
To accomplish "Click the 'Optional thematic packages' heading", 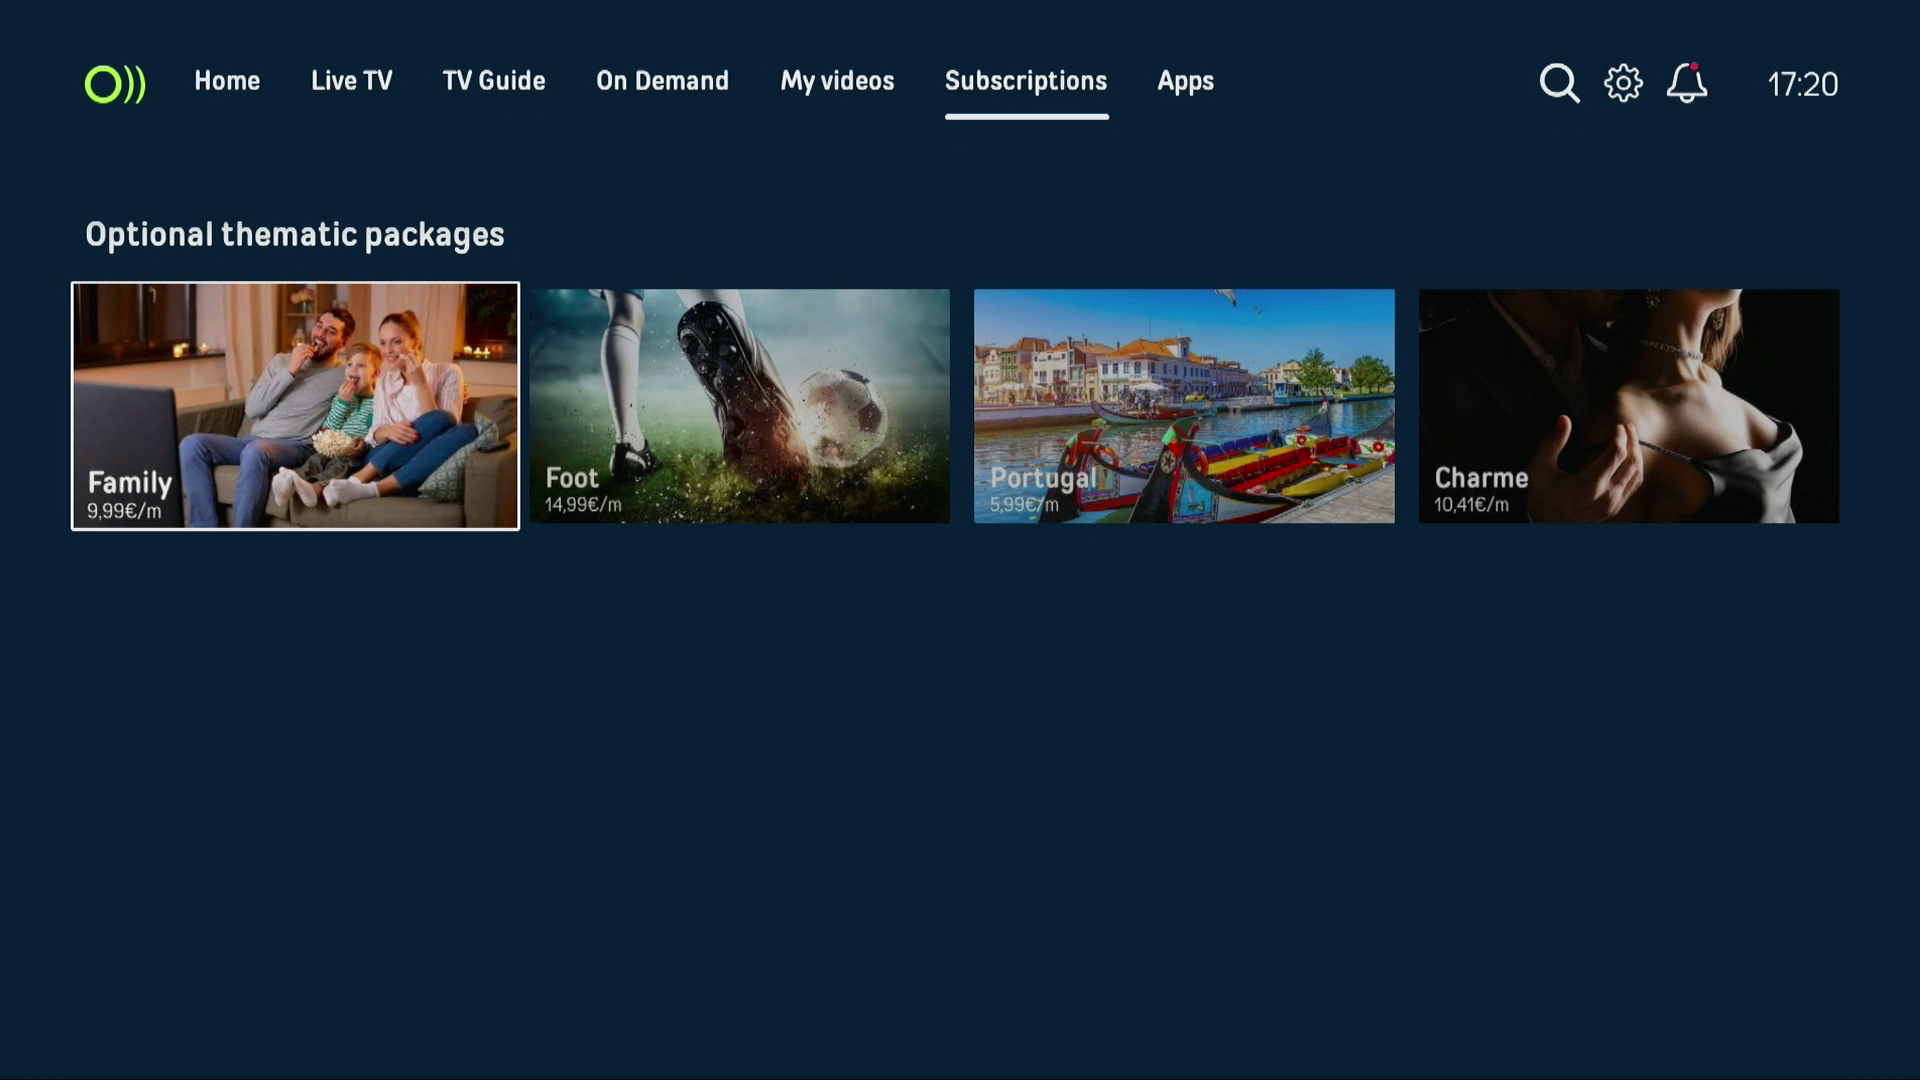I will pyautogui.click(x=295, y=235).
